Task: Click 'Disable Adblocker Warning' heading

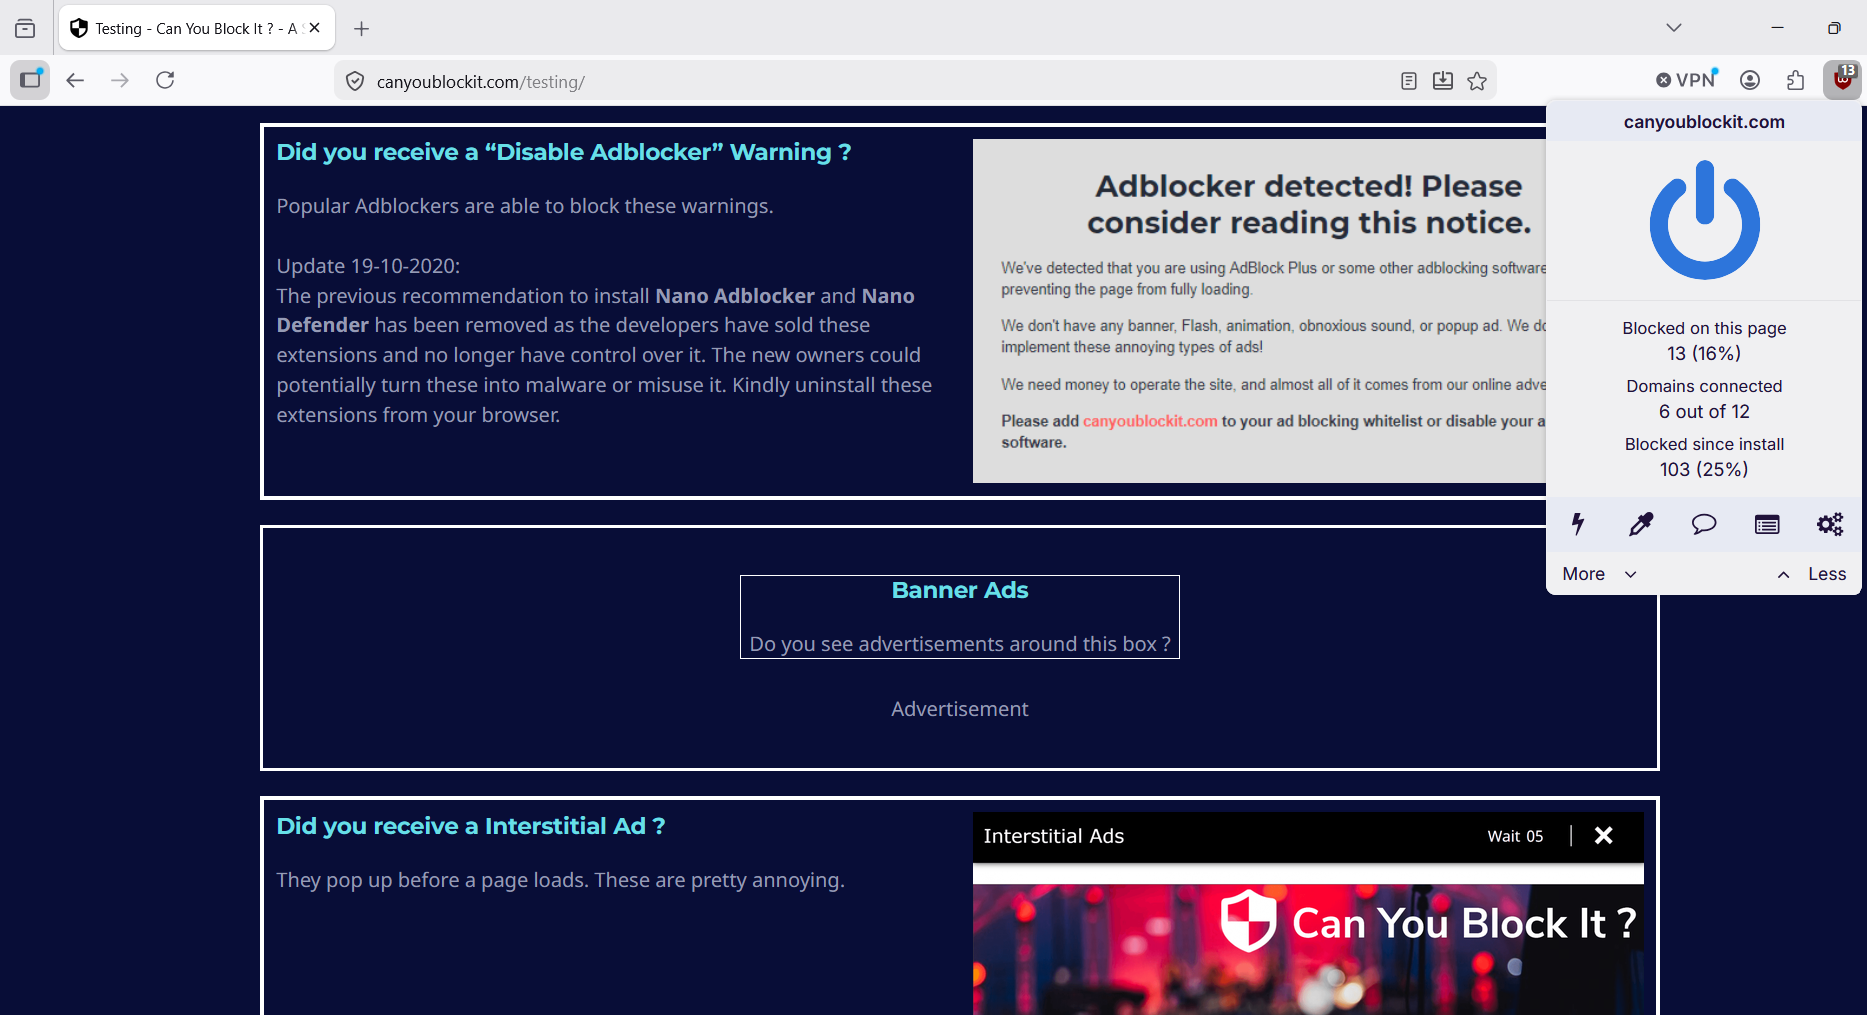Action: 564,152
